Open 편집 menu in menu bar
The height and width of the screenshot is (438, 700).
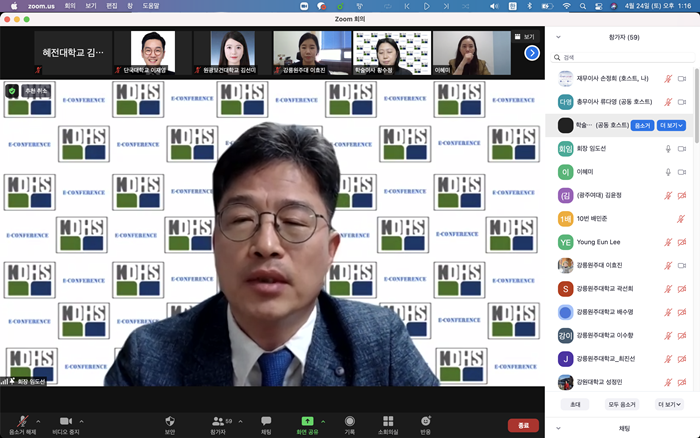pyautogui.click(x=112, y=6)
